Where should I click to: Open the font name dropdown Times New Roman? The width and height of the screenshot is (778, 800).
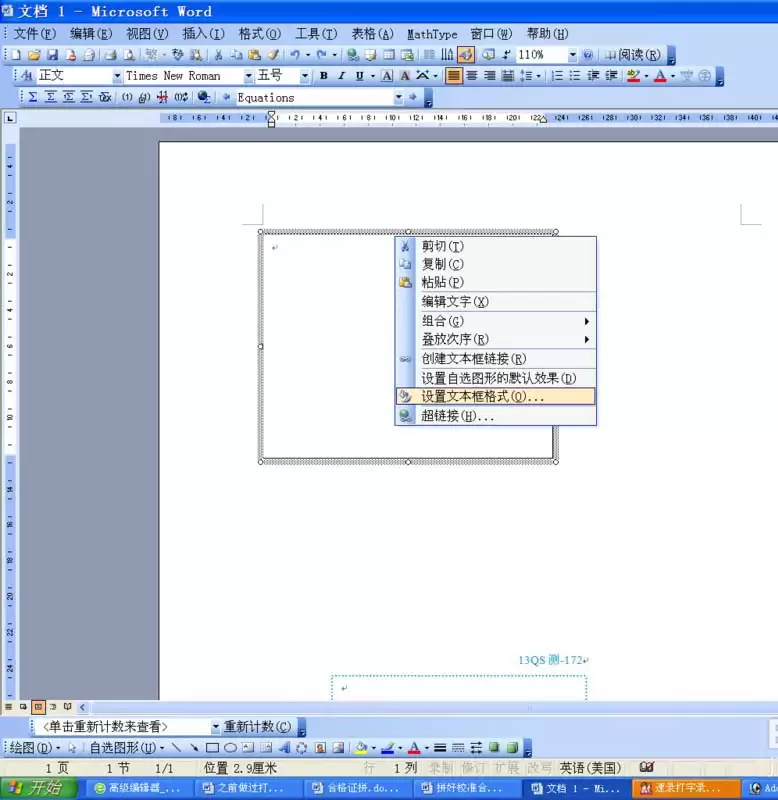click(248, 76)
